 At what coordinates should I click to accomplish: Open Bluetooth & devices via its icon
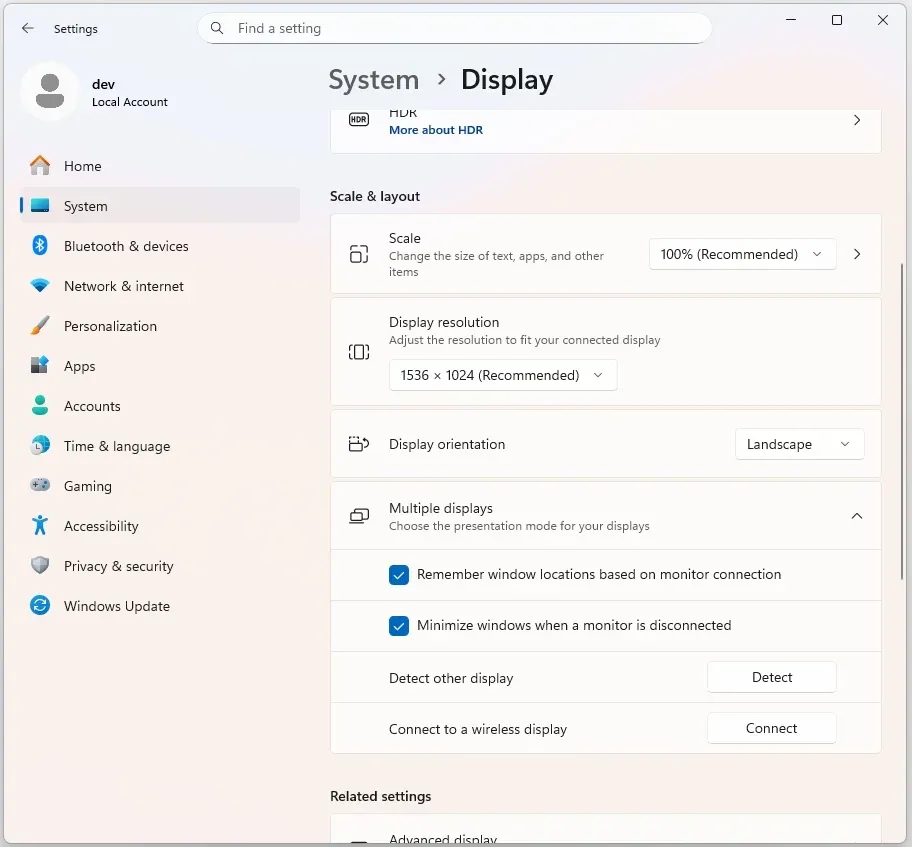pyautogui.click(x=40, y=246)
